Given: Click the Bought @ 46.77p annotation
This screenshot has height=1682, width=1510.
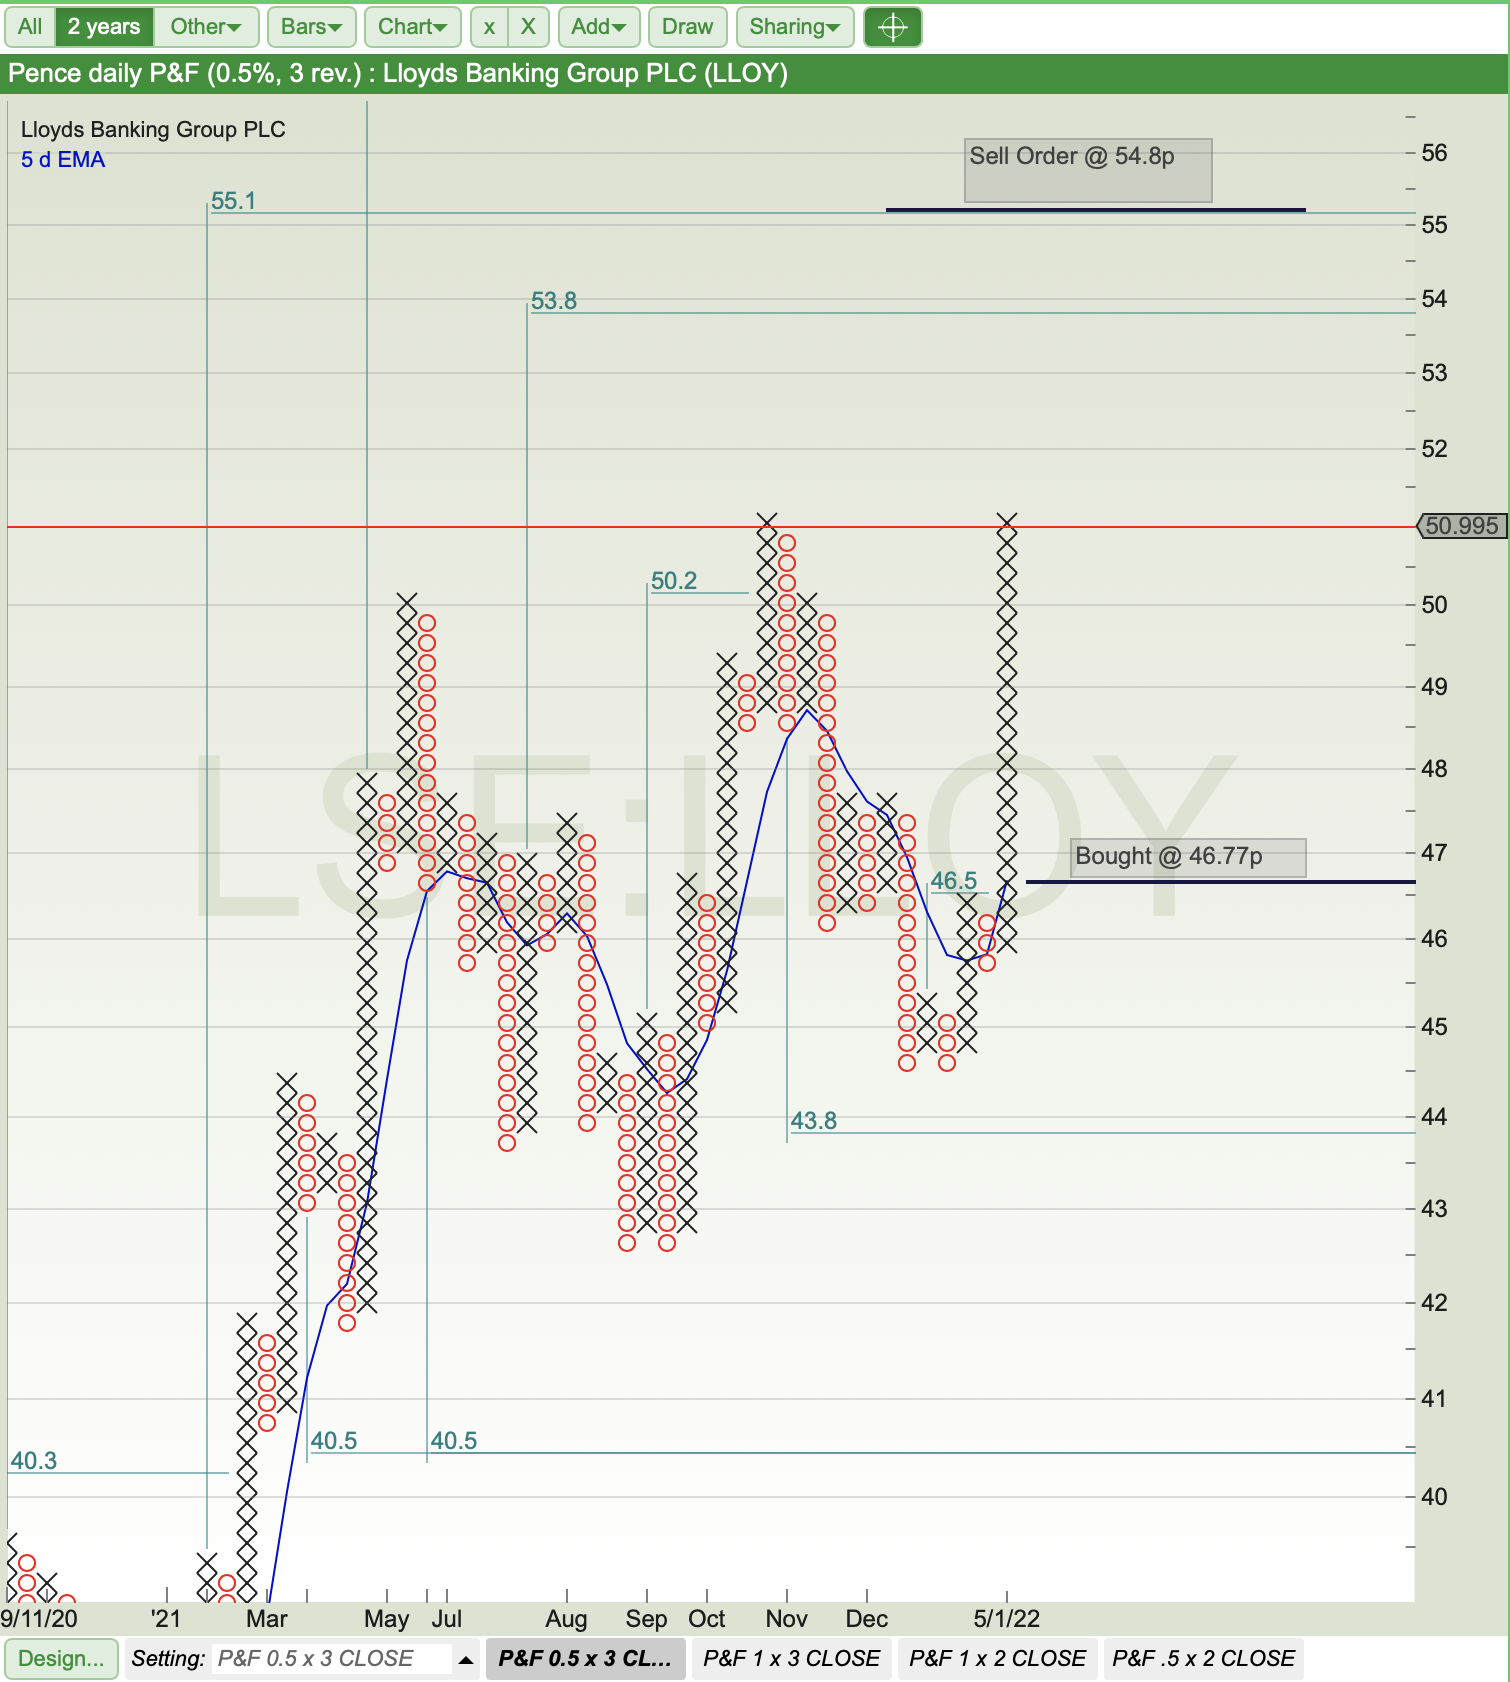Looking at the screenshot, I should [x=1188, y=858].
